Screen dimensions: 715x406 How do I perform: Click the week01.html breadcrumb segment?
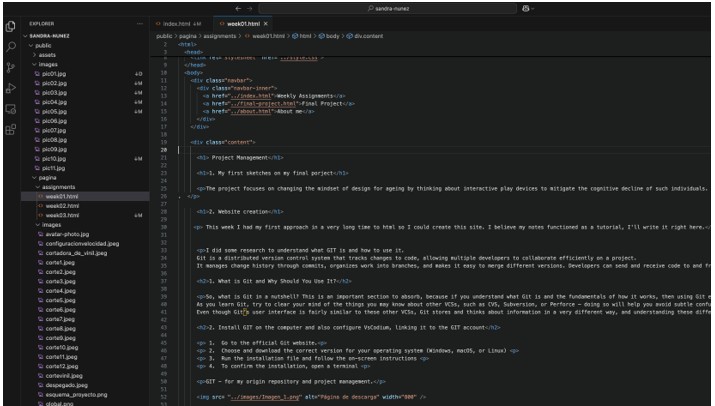(x=268, y=36)
